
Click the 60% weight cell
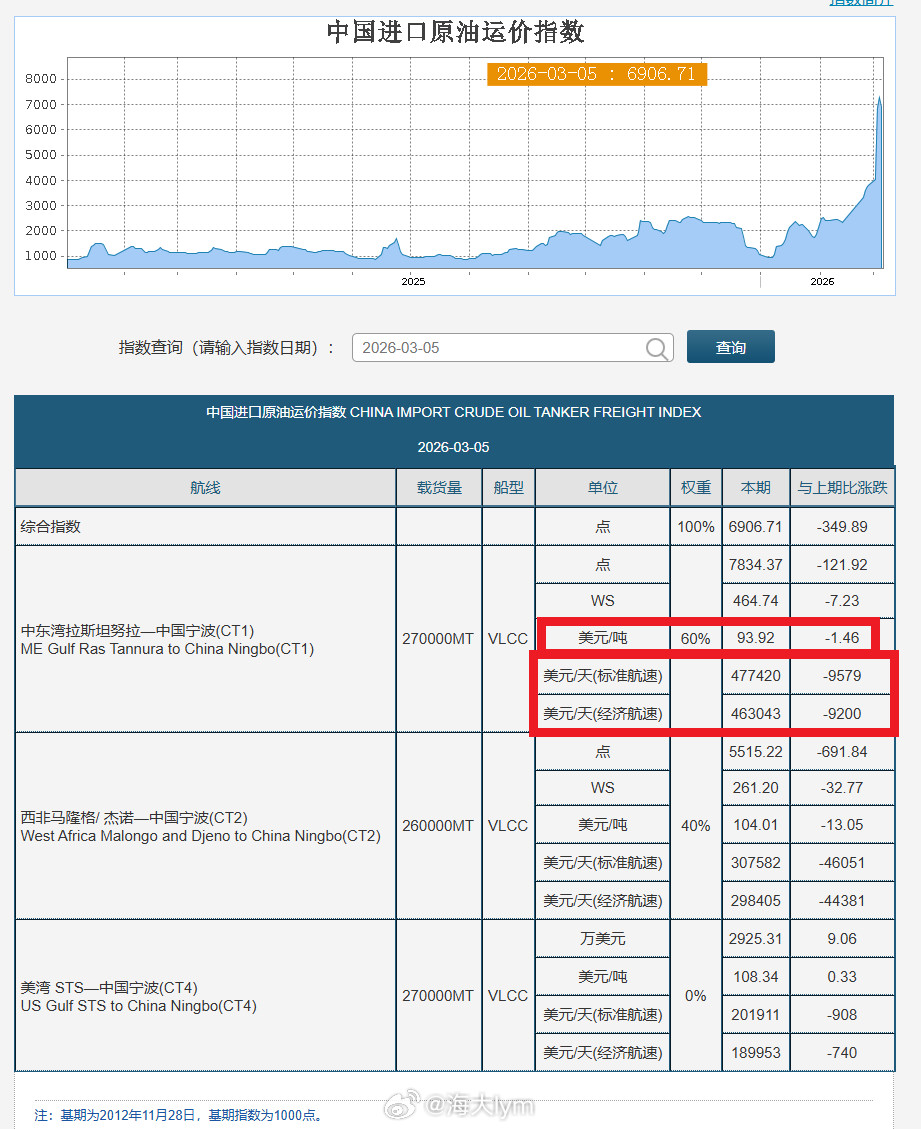coord(695,637)
